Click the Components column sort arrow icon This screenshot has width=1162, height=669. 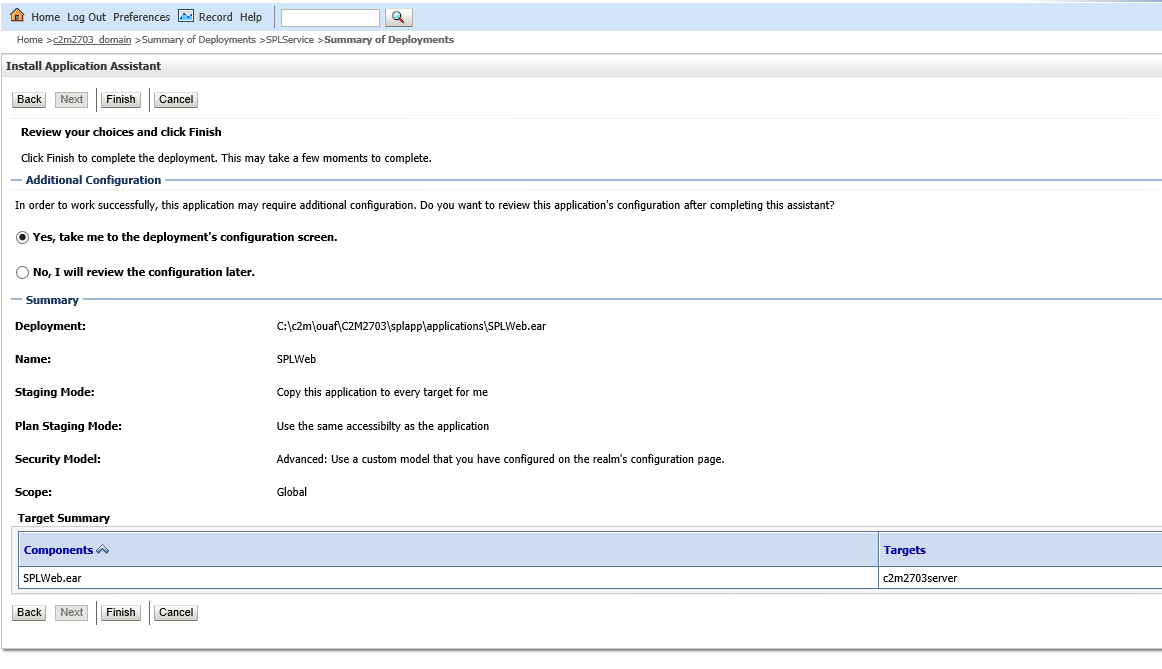click(103, 550)
